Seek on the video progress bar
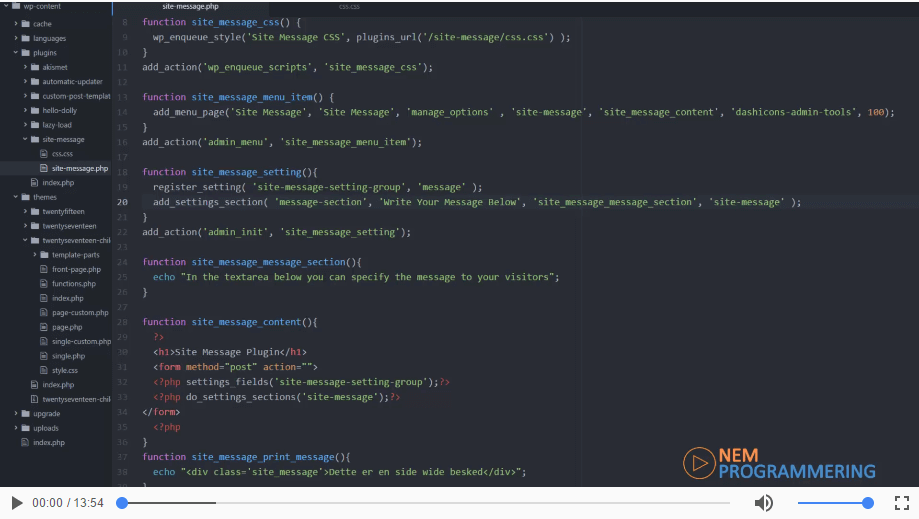The width and height of the screenshot is (919, 519). point(426,503)
